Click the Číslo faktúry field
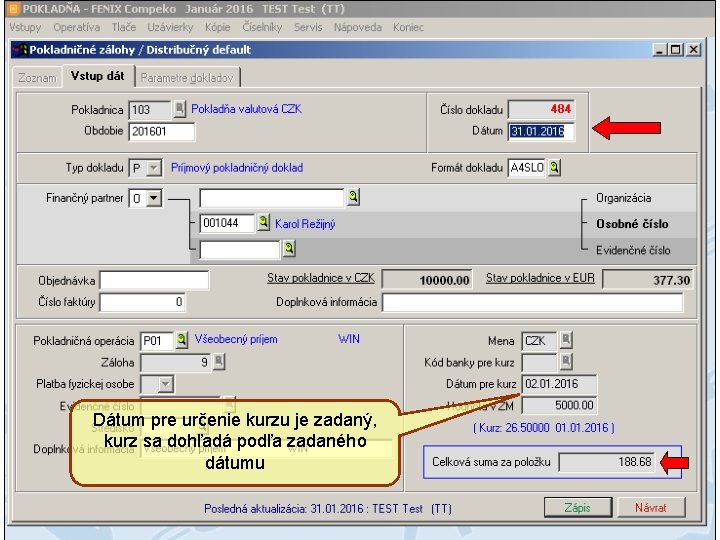This screenshot has height=540, width=720. (143, 302)
